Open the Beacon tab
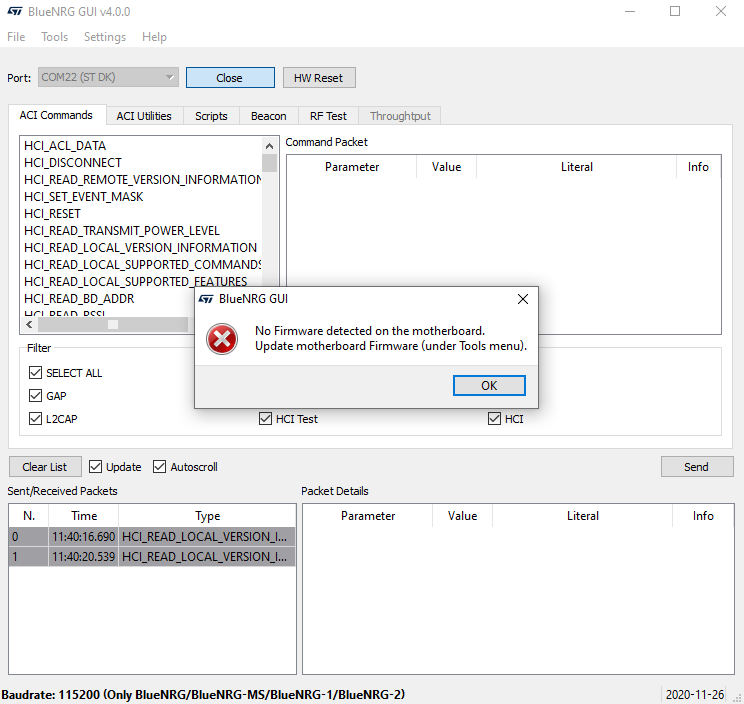The width and height of the screenshot is (744, 704). [x=269, y=116]
